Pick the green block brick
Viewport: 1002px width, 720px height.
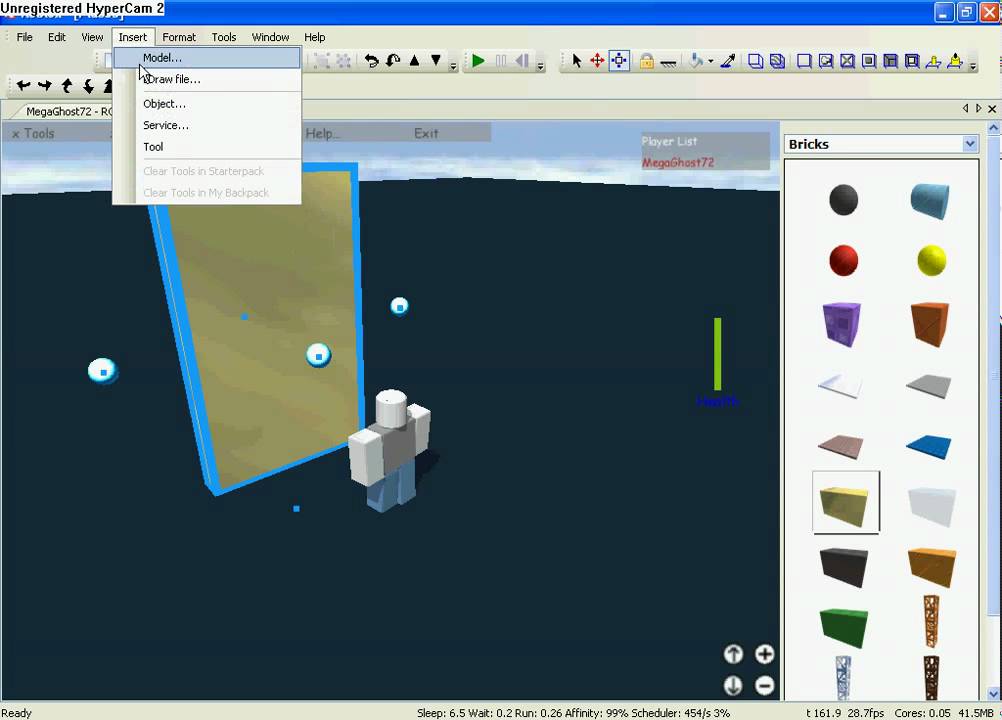point(844,627)
